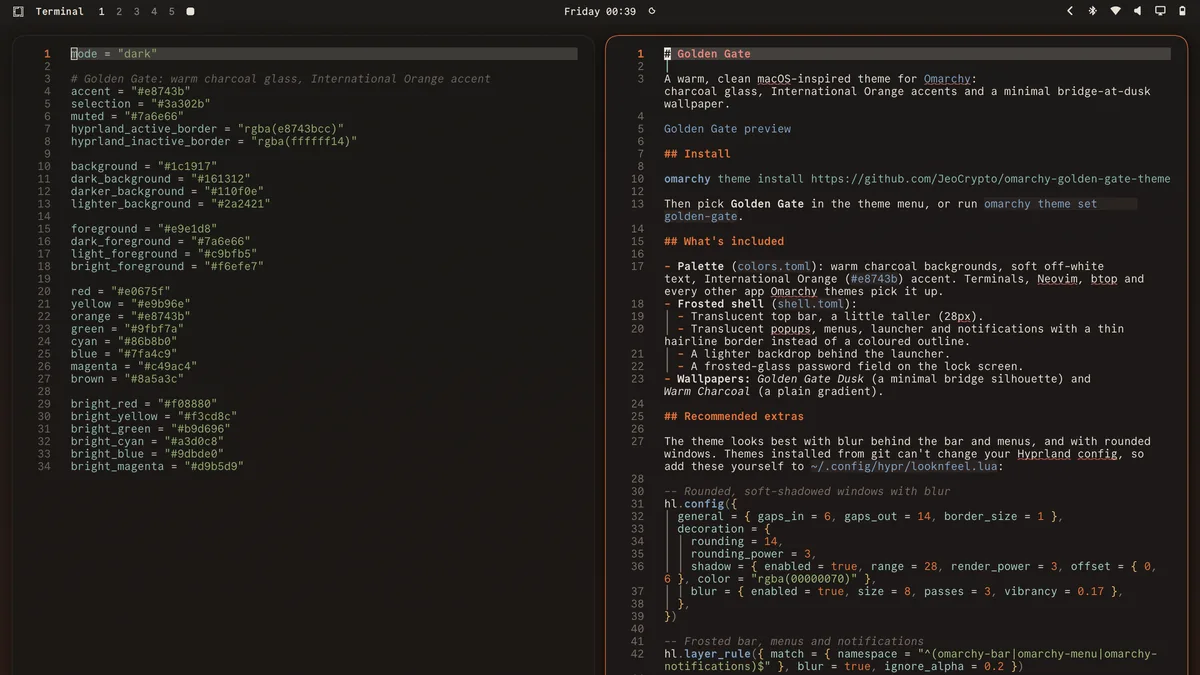Switch to workspace 2

(119, 11)
